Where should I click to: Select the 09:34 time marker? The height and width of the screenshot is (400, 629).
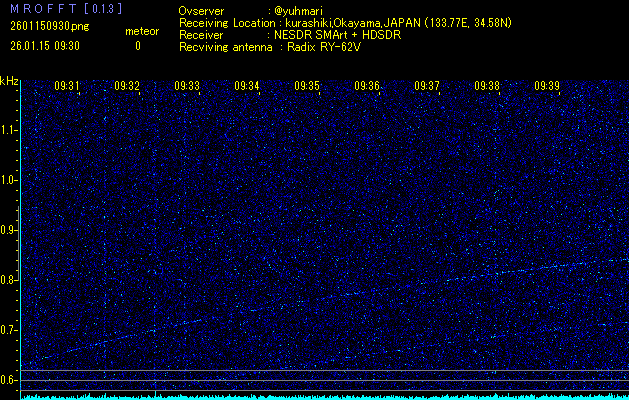click(247, 86)
